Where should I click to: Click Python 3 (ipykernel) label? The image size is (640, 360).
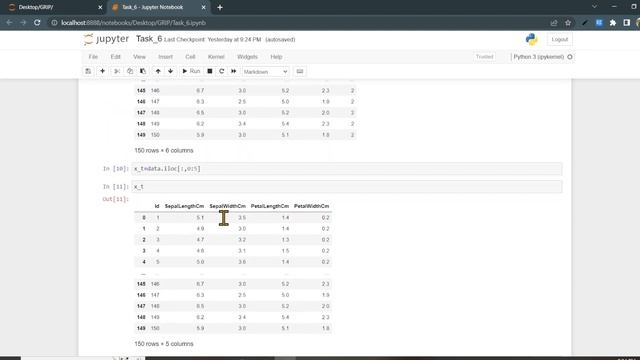(538, 57)
